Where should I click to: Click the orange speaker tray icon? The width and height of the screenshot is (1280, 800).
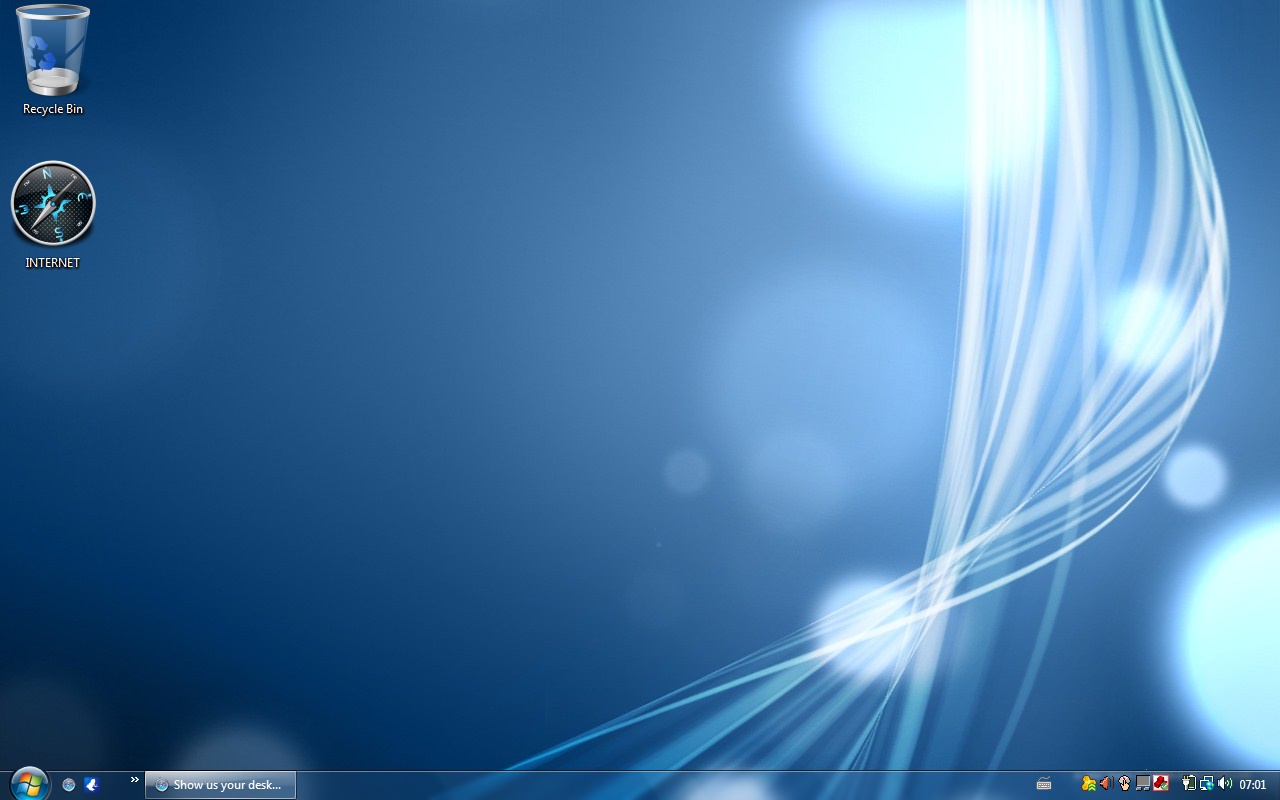point(1106,784)
